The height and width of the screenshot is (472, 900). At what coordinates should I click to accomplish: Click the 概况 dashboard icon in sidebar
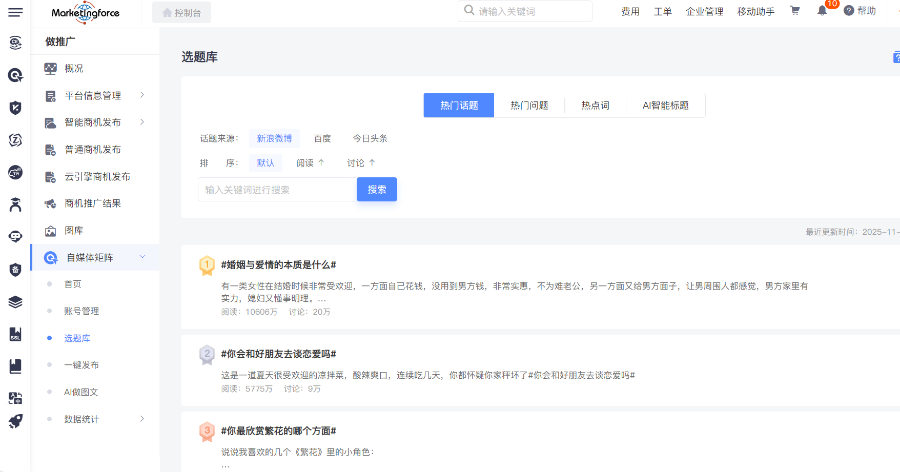click(x=50, y=69)
